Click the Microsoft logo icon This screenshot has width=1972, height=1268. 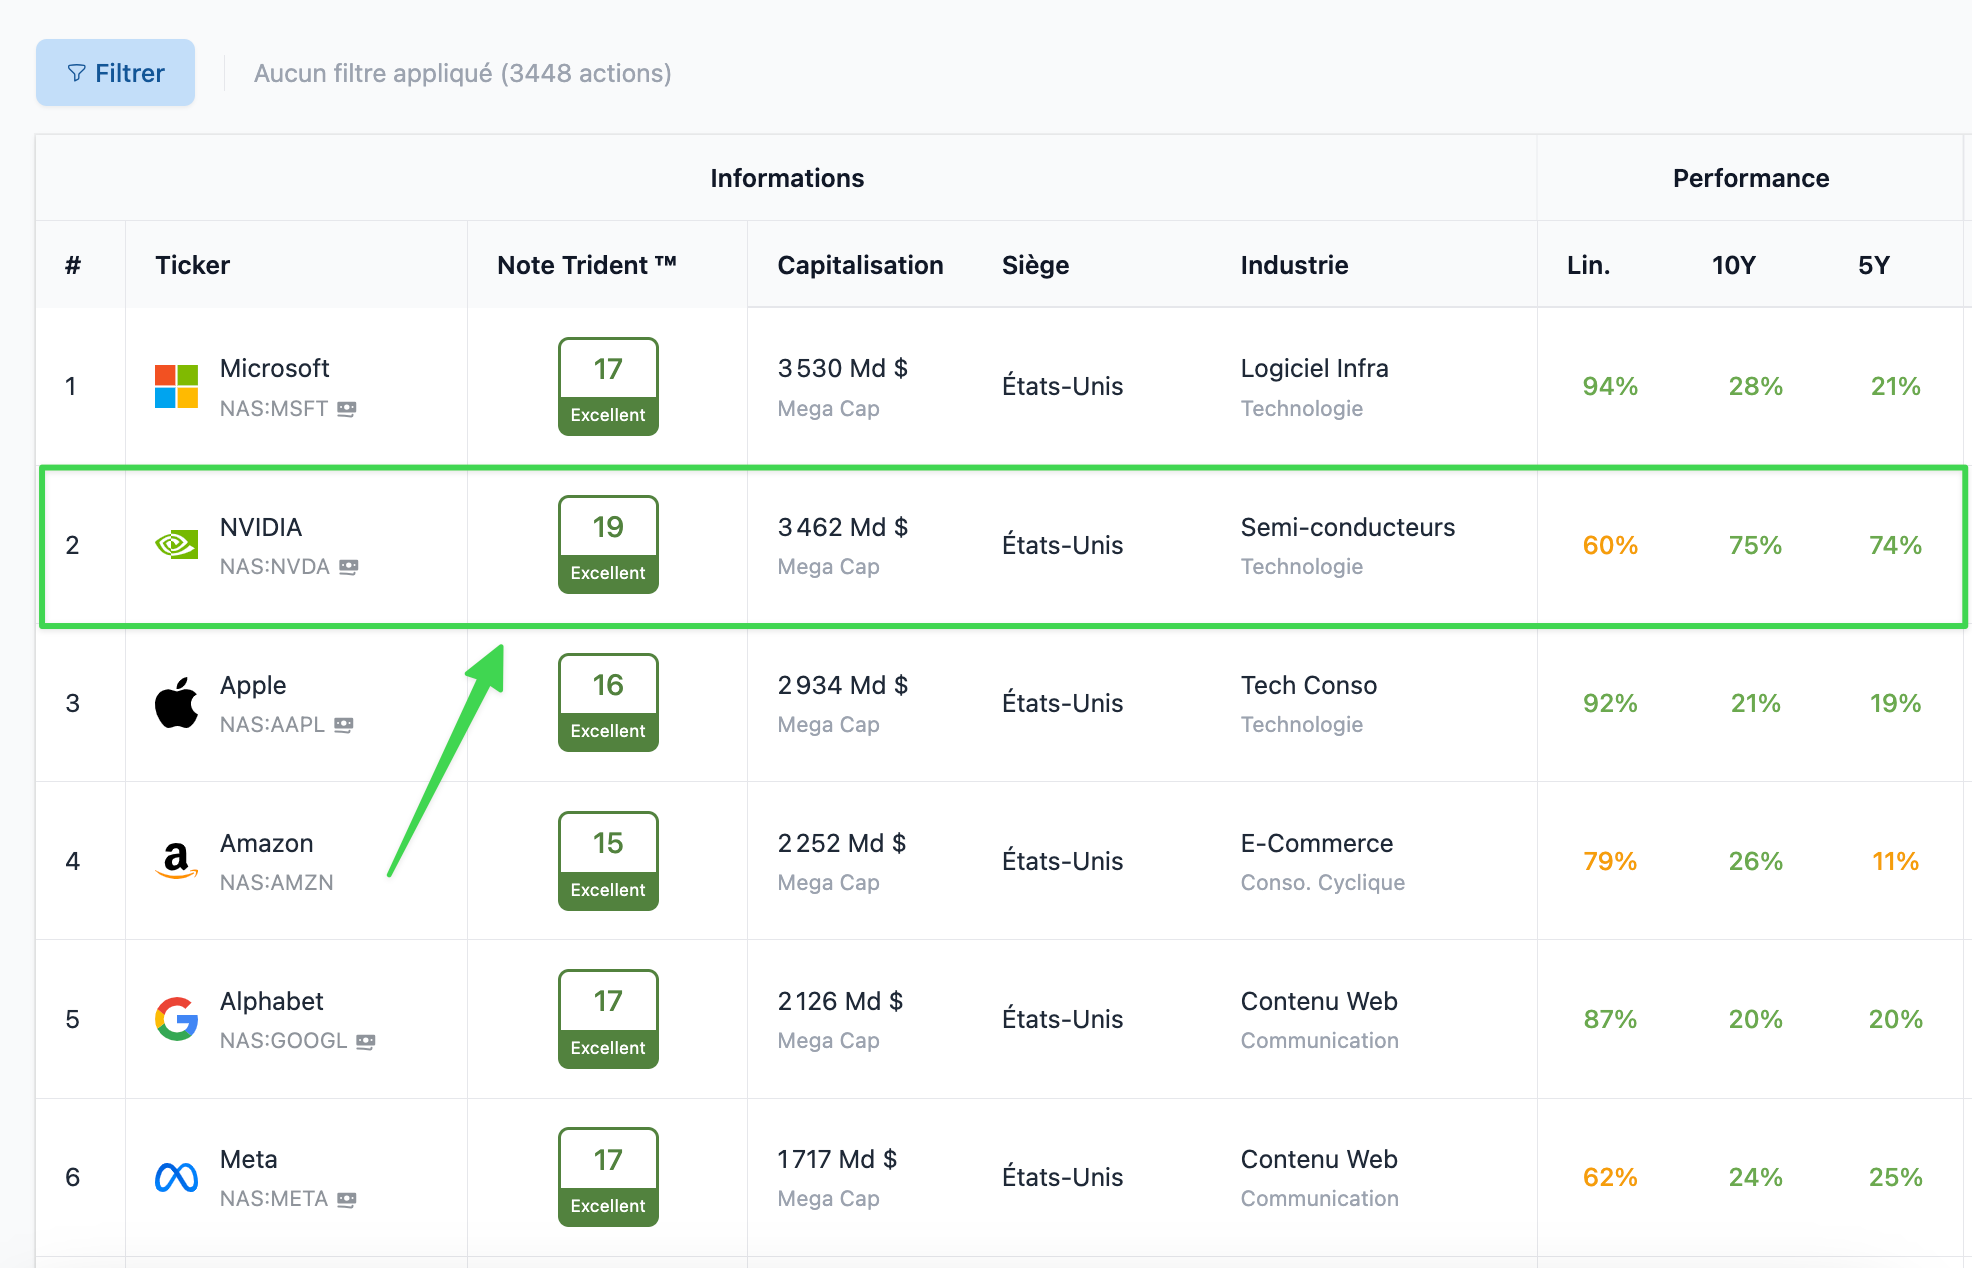[176, 386]
